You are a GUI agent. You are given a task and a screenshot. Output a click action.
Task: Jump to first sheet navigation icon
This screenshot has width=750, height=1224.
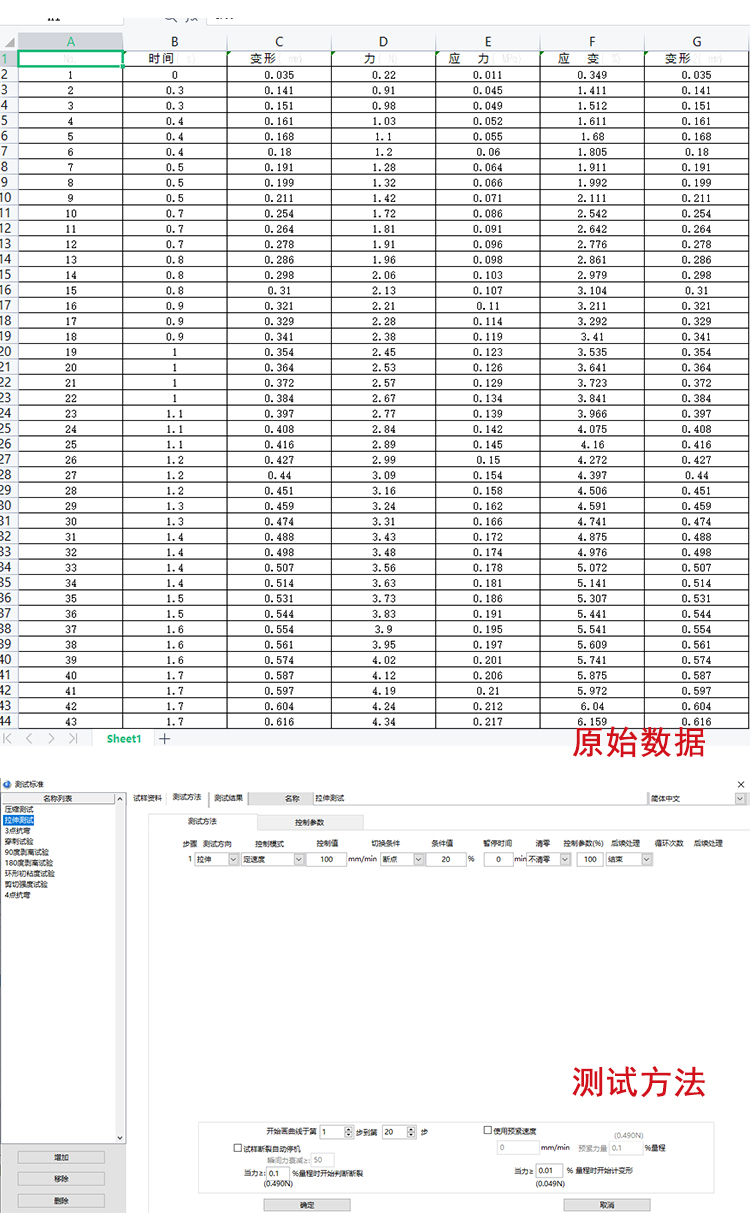tap(9, 739)
